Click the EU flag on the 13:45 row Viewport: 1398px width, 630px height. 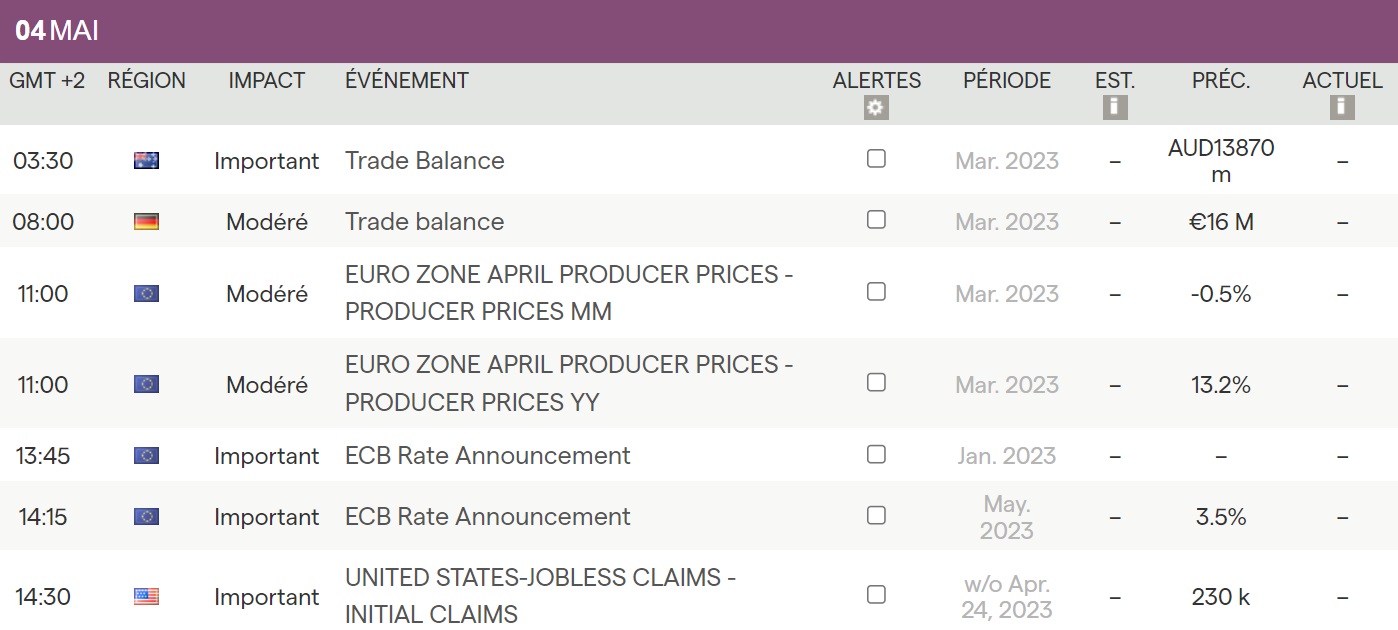click(146, 456)
